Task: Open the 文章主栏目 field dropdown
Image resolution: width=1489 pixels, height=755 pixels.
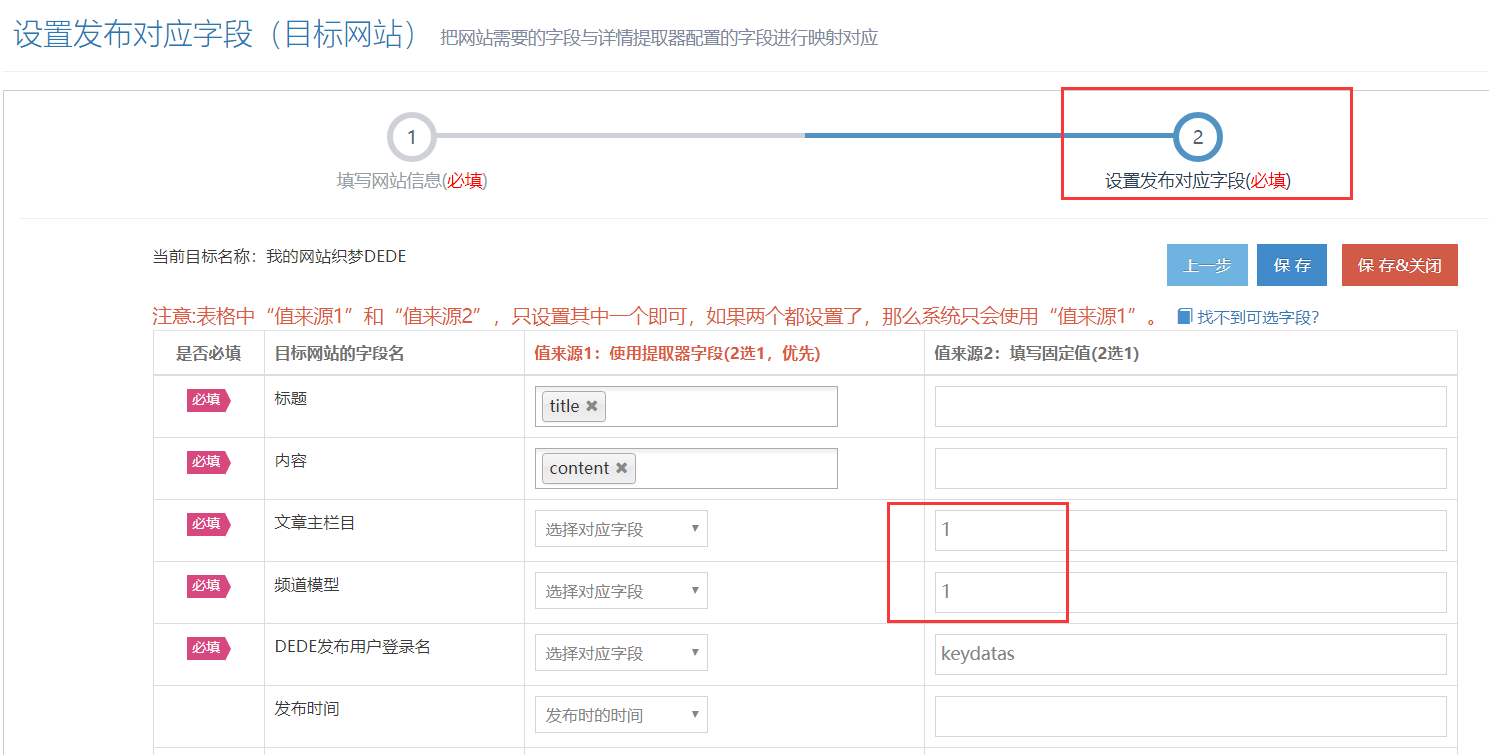Action: [x=621, y=529]
